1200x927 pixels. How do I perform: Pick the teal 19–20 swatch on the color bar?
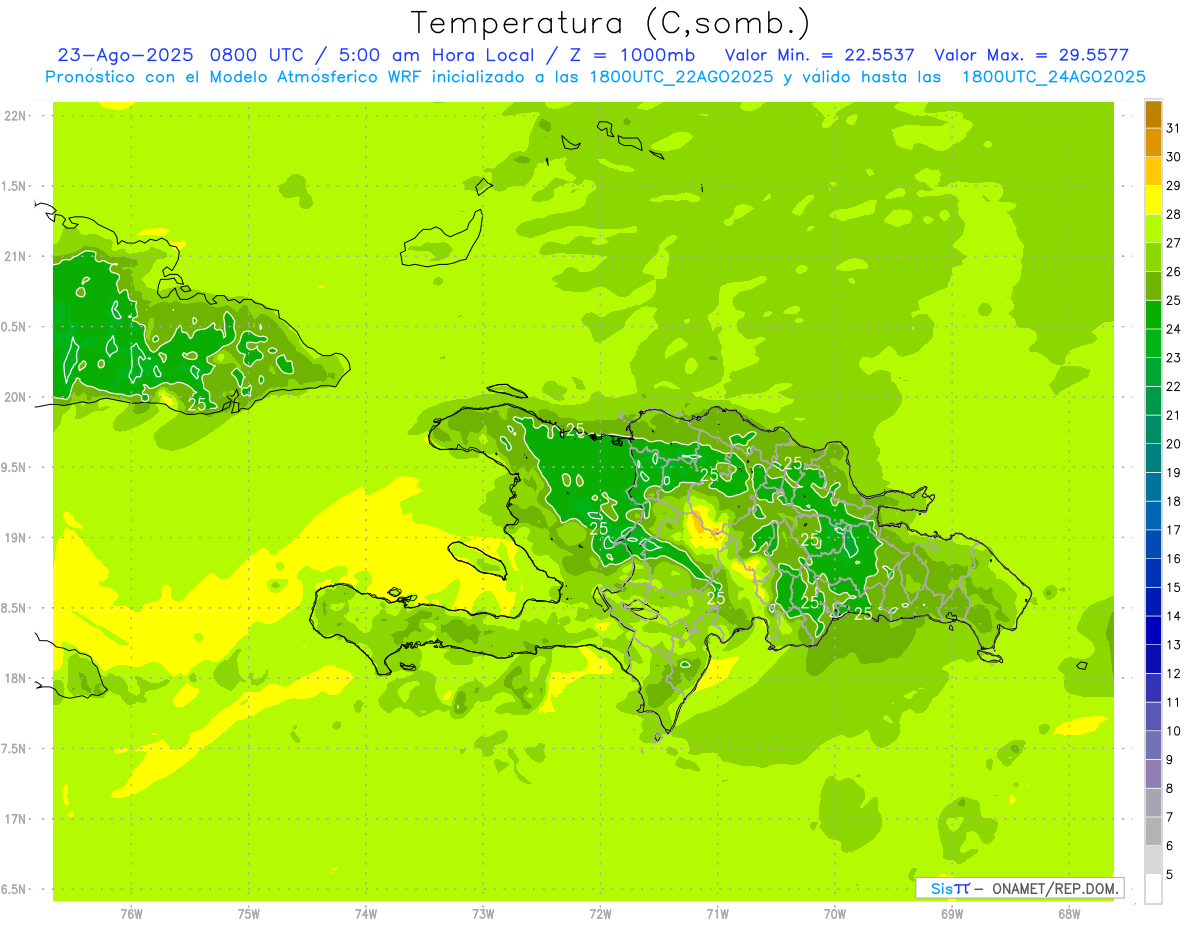pos(1153,458)
